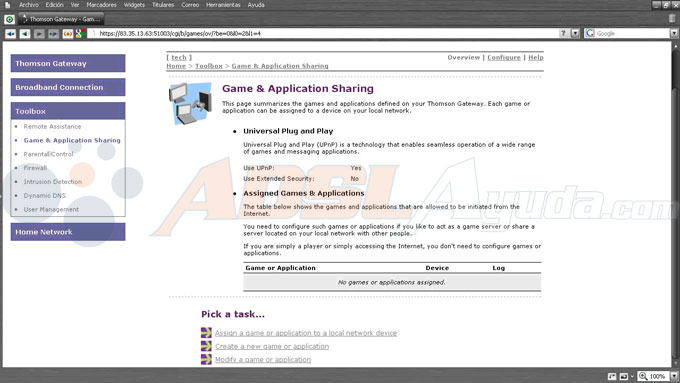Click the tech user link
Screen dimensions: 680x383
click(179, 57)
